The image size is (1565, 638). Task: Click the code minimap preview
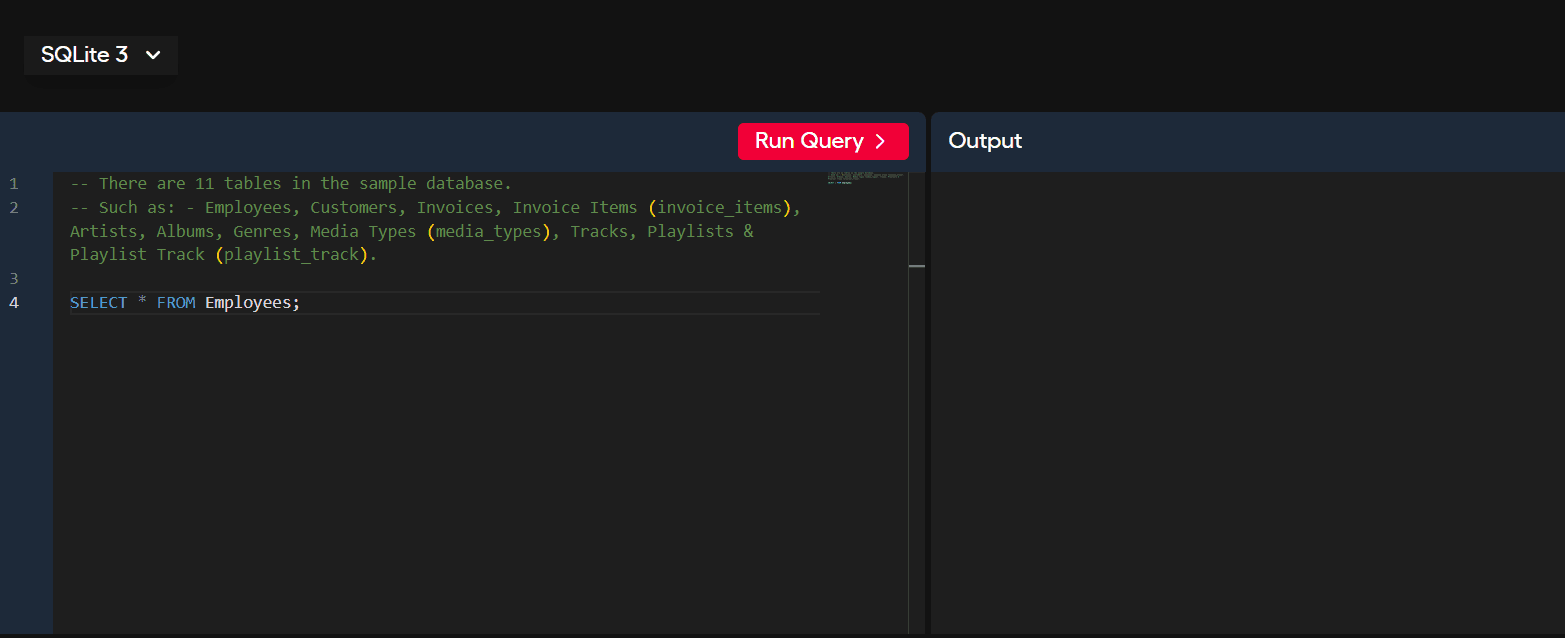pyautogui.click(x=865, y=179)
